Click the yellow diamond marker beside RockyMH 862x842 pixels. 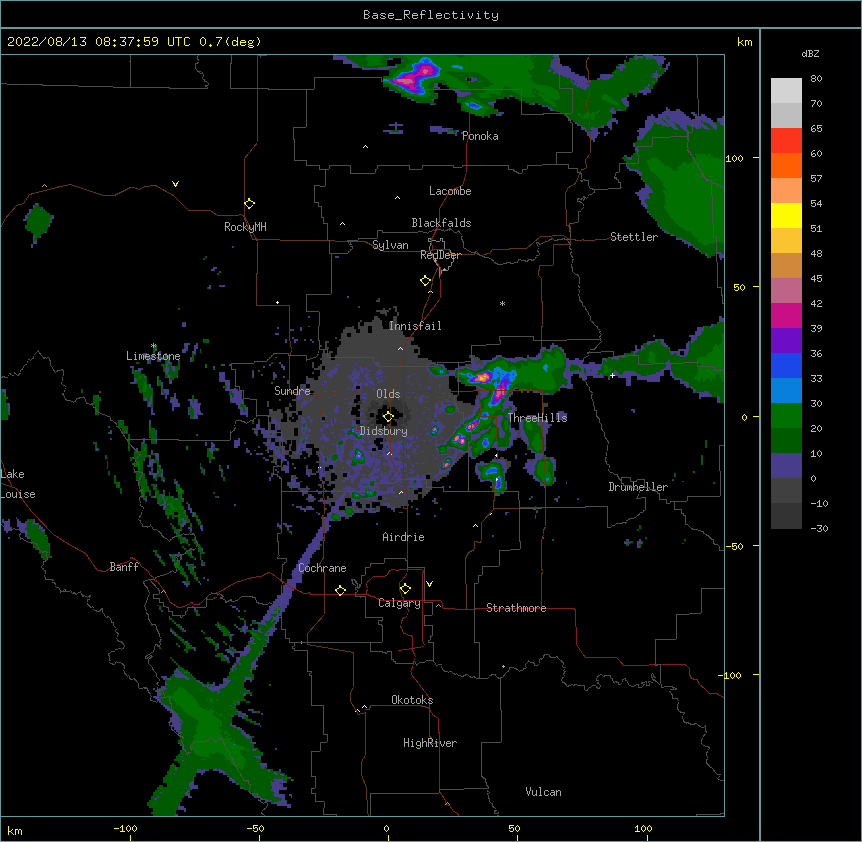249,204
